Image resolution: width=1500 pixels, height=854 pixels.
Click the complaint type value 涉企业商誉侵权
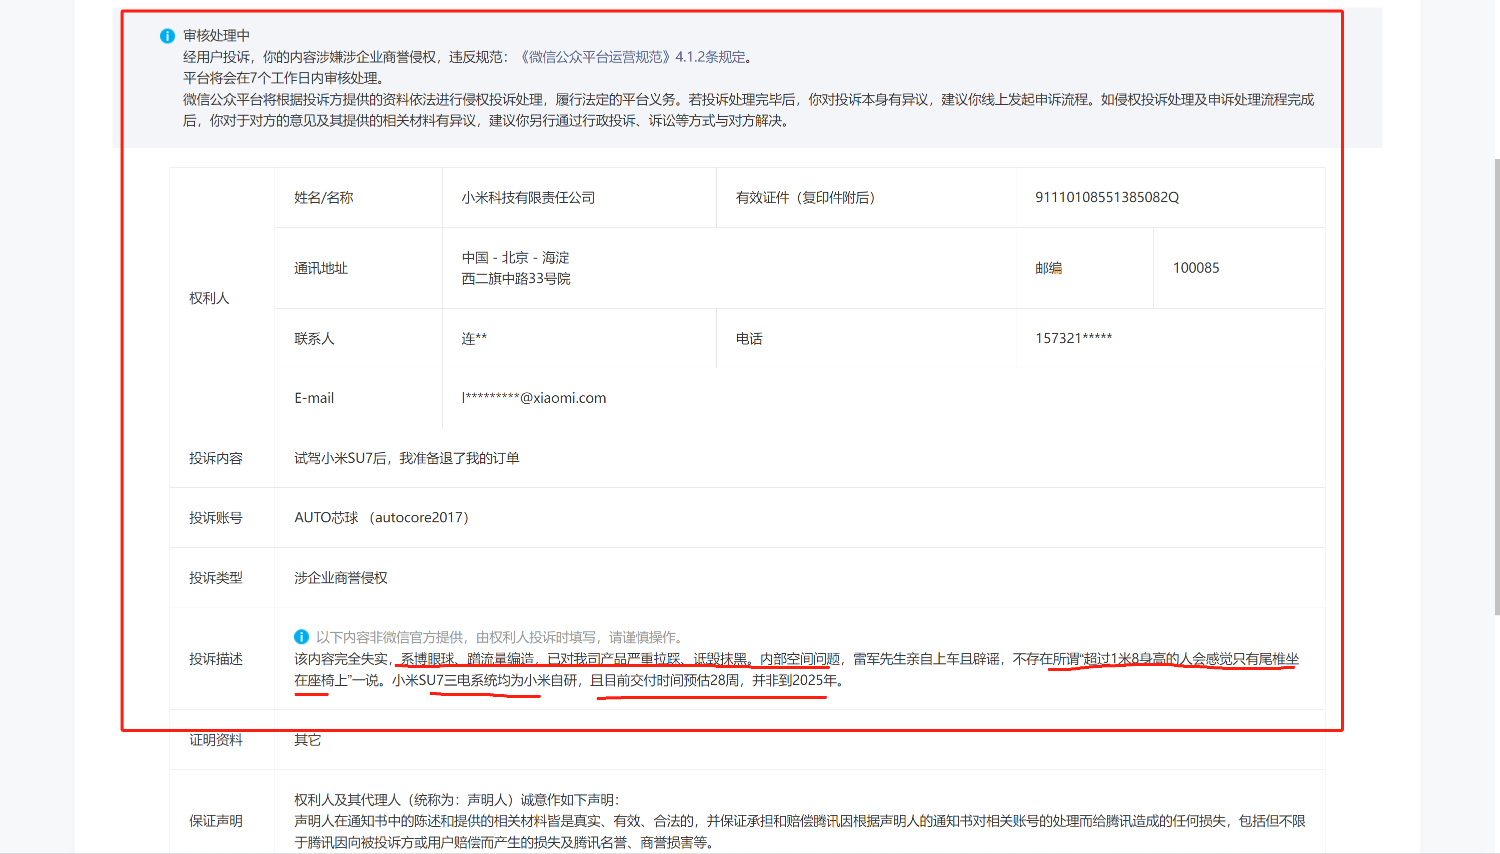341,578
